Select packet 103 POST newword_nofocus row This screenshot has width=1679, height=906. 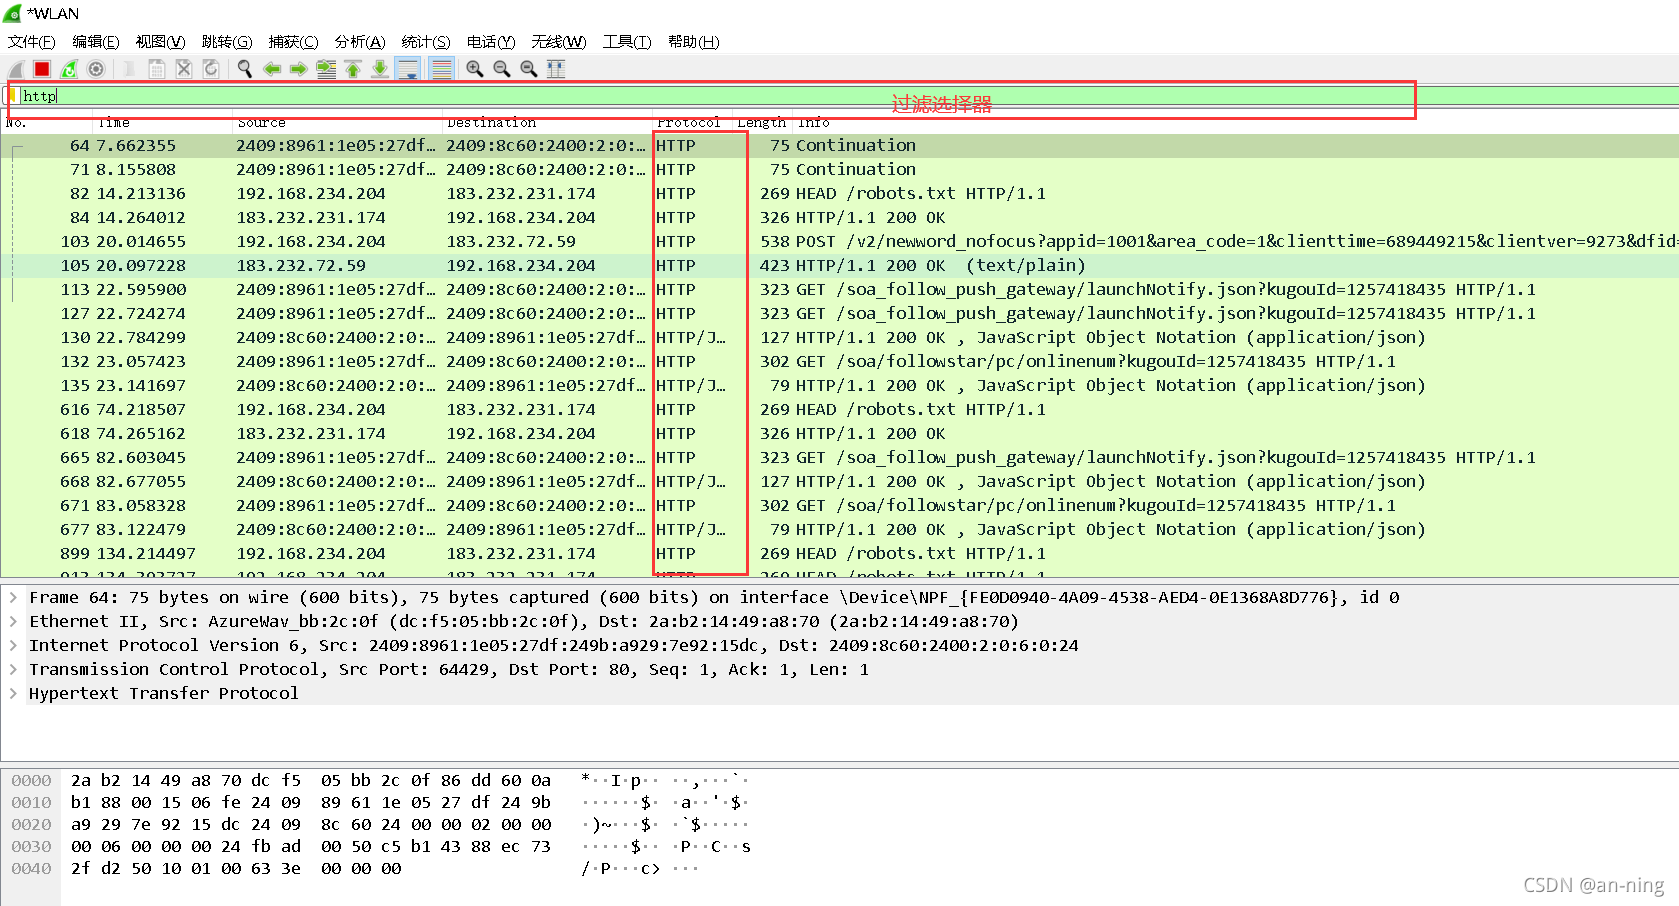point(839,241)
